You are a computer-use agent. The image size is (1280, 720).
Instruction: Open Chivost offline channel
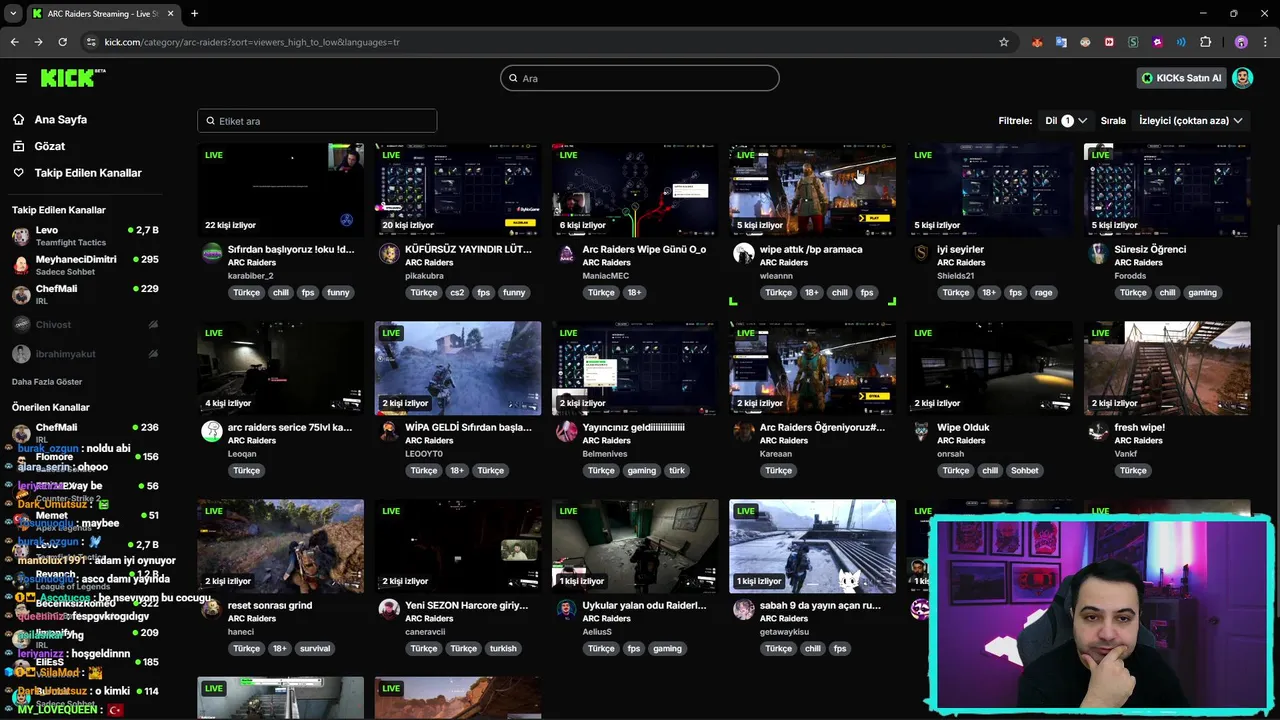pos(85,325)
